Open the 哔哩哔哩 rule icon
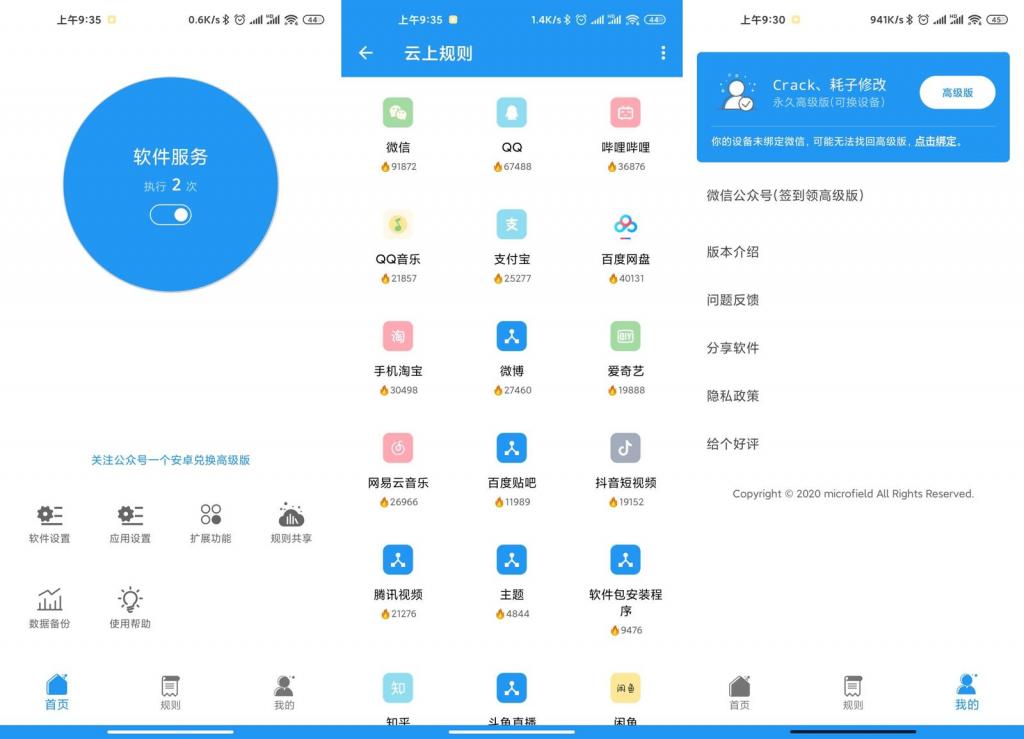1024x739 pixels. point(625,110)
